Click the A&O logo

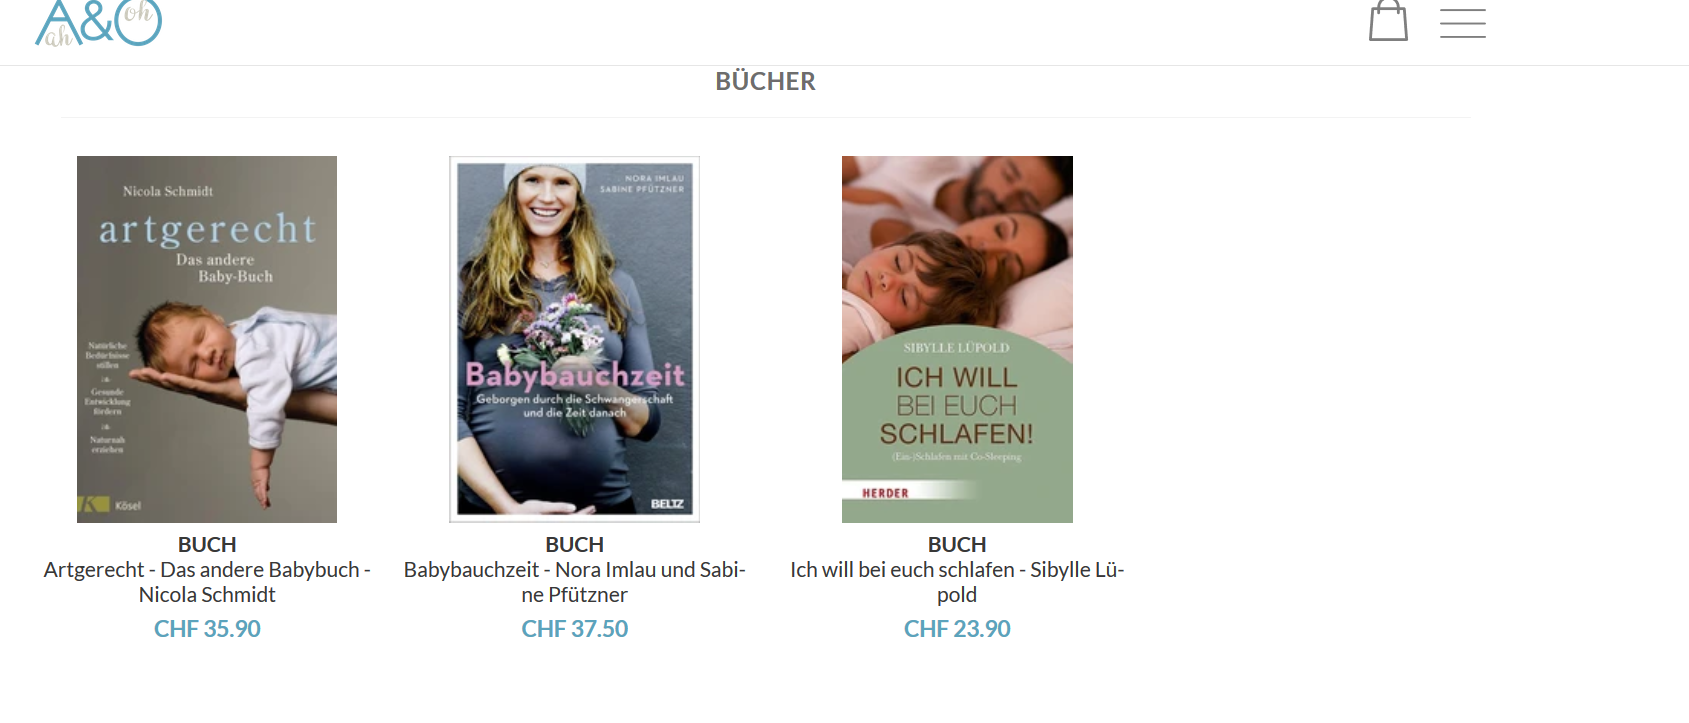pos(98,23)
